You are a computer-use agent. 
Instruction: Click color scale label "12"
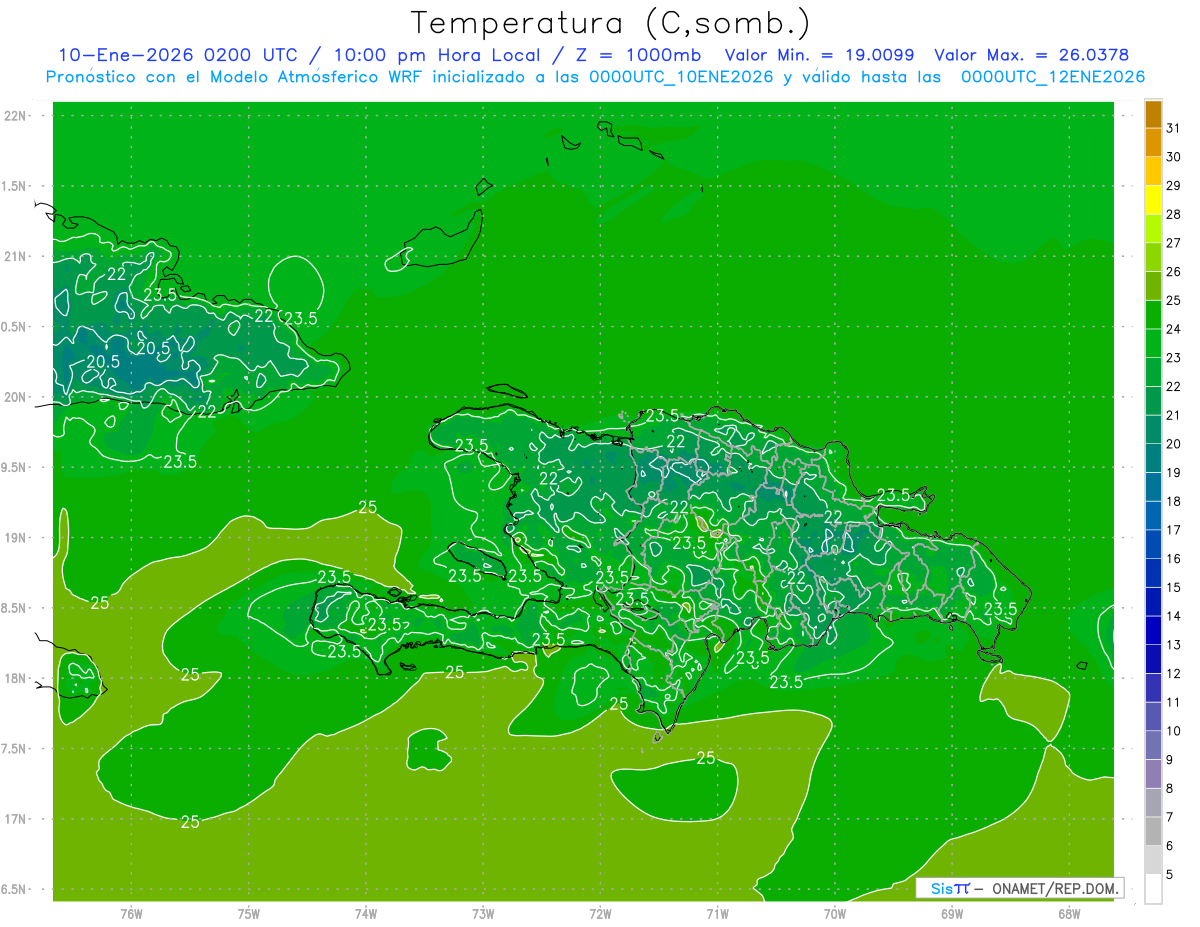(x=1174, y=673)
